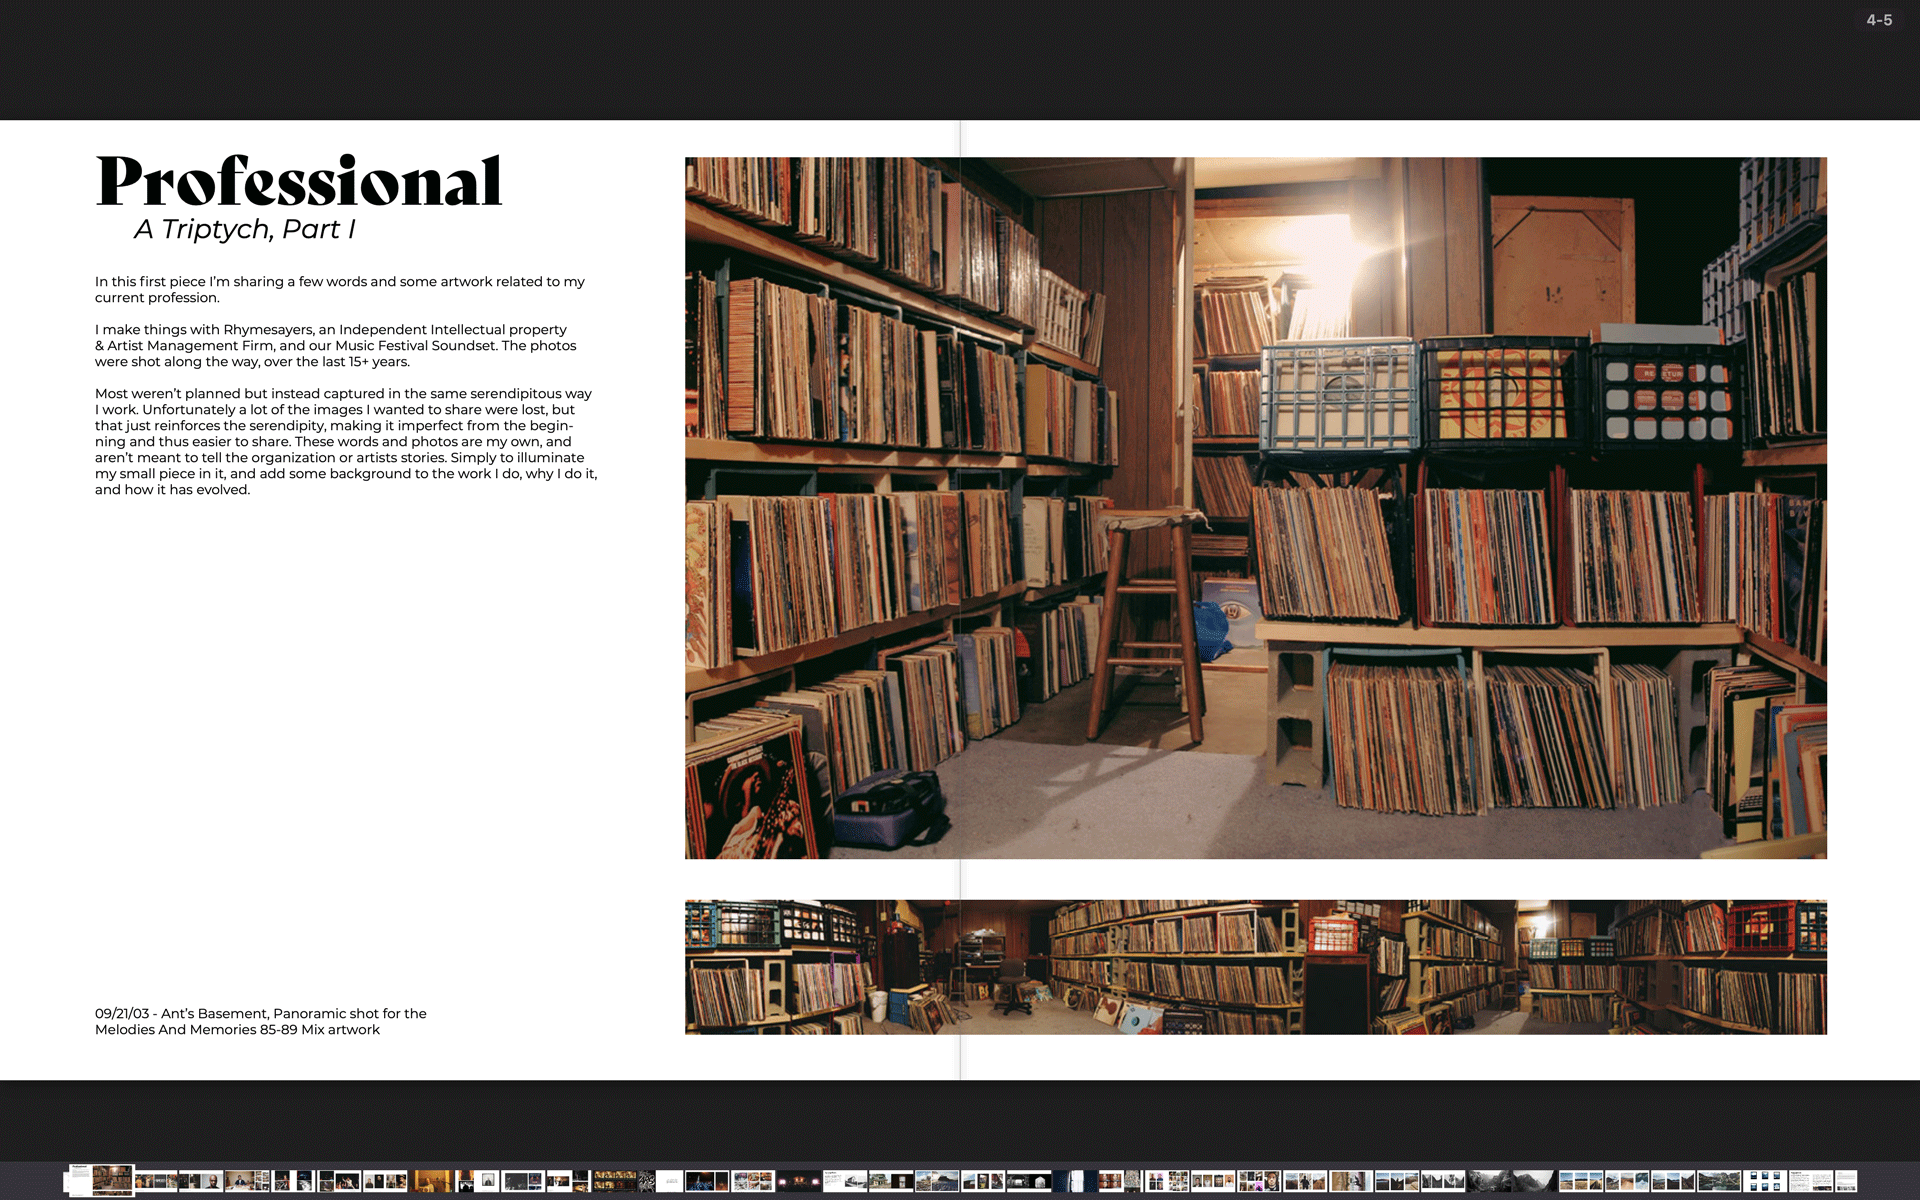Click the panoramic basement strip image

pos(1255,967)
